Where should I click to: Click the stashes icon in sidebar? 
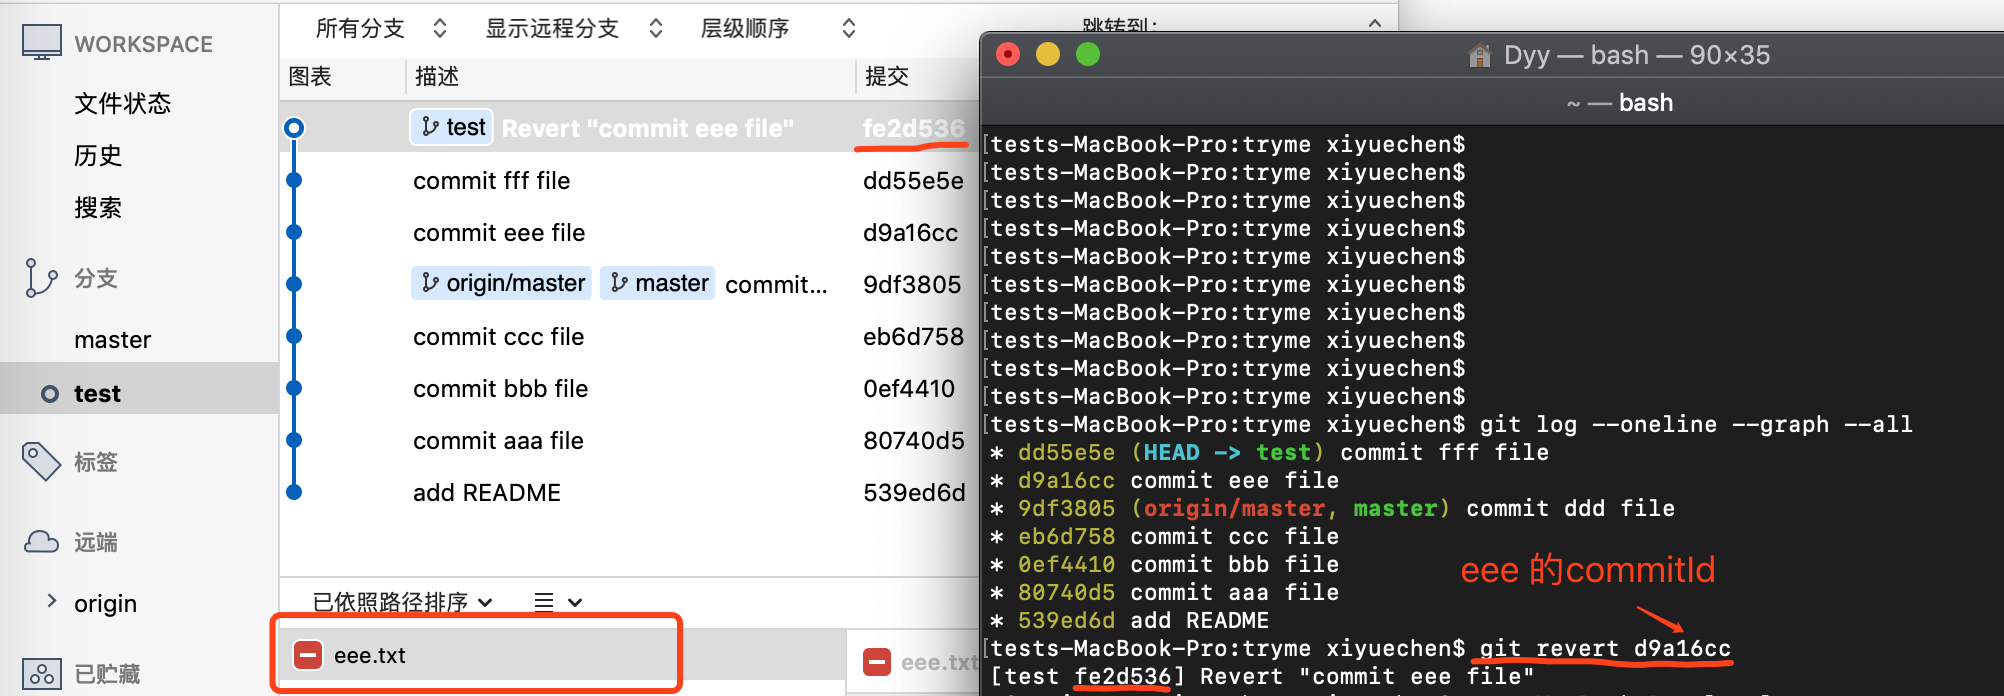coord(41,674)
